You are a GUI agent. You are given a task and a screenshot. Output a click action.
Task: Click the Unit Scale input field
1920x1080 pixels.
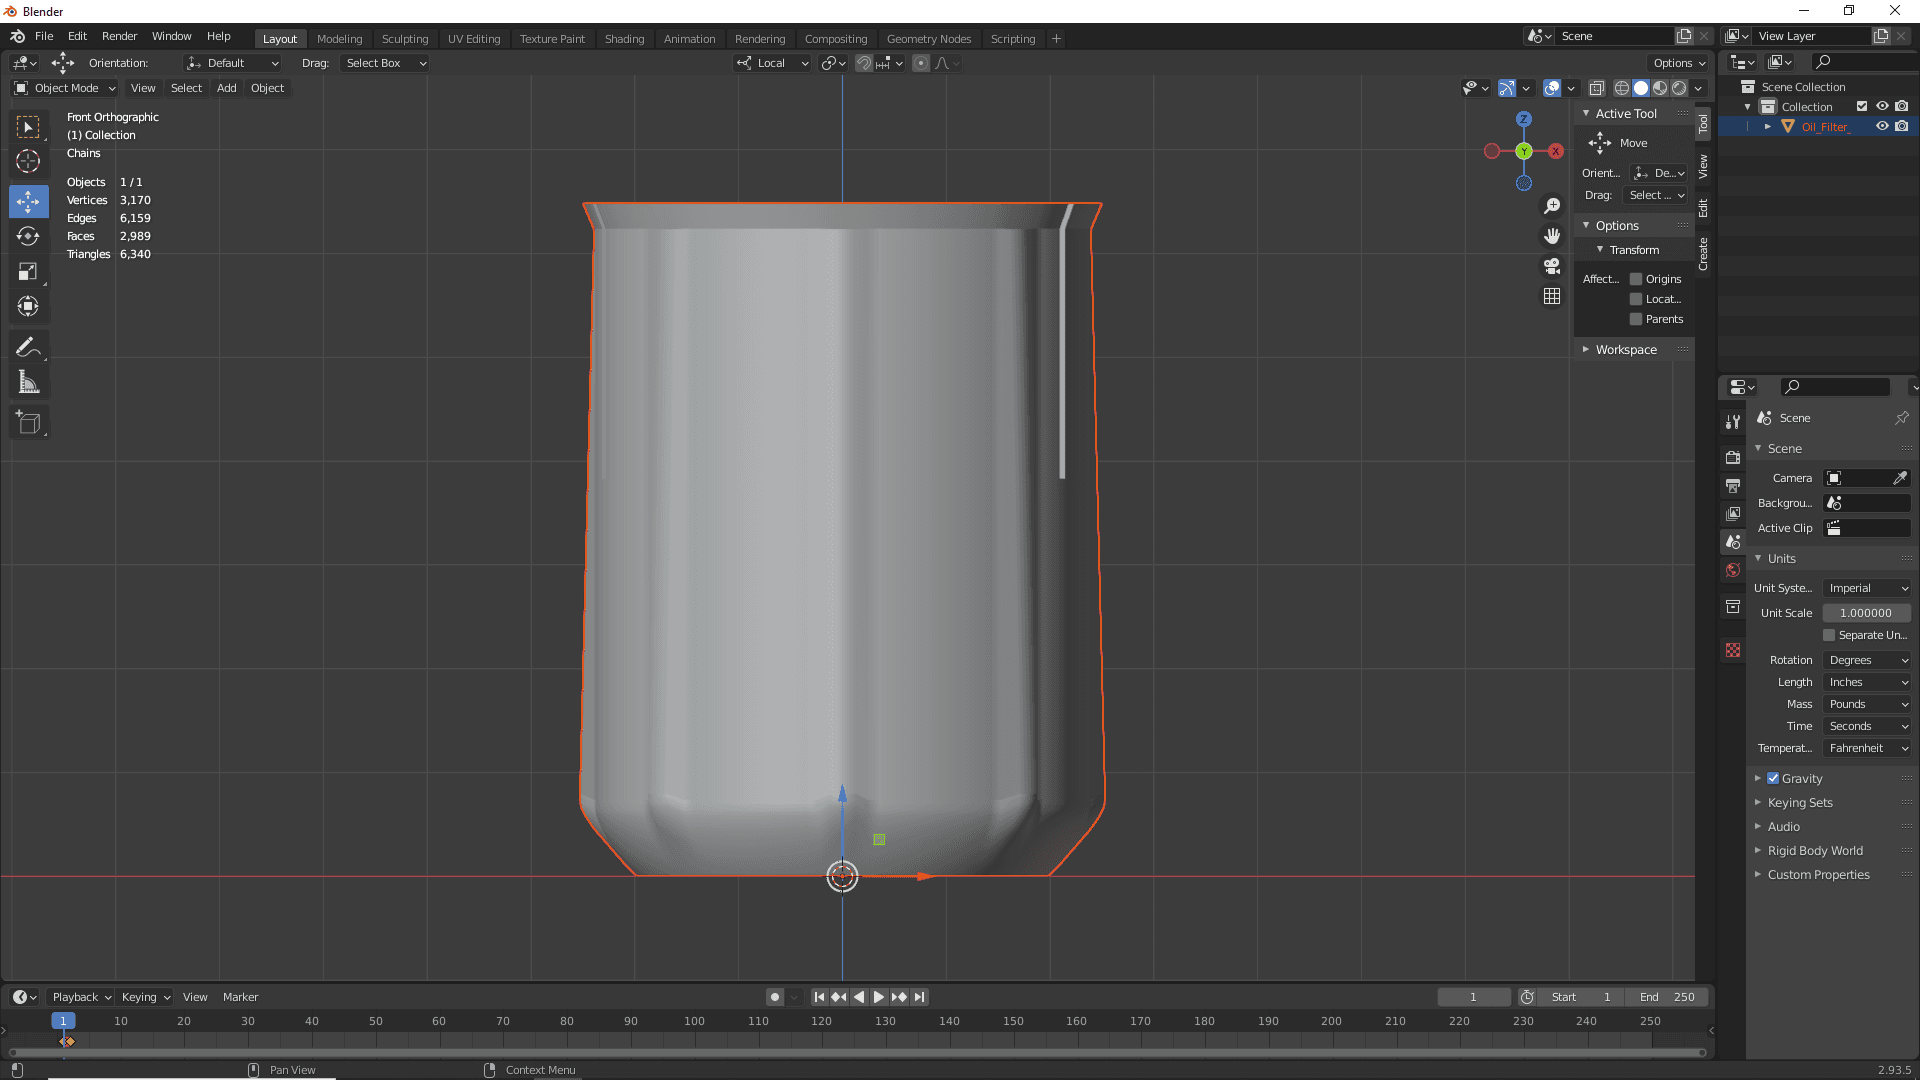(1866, 612)
